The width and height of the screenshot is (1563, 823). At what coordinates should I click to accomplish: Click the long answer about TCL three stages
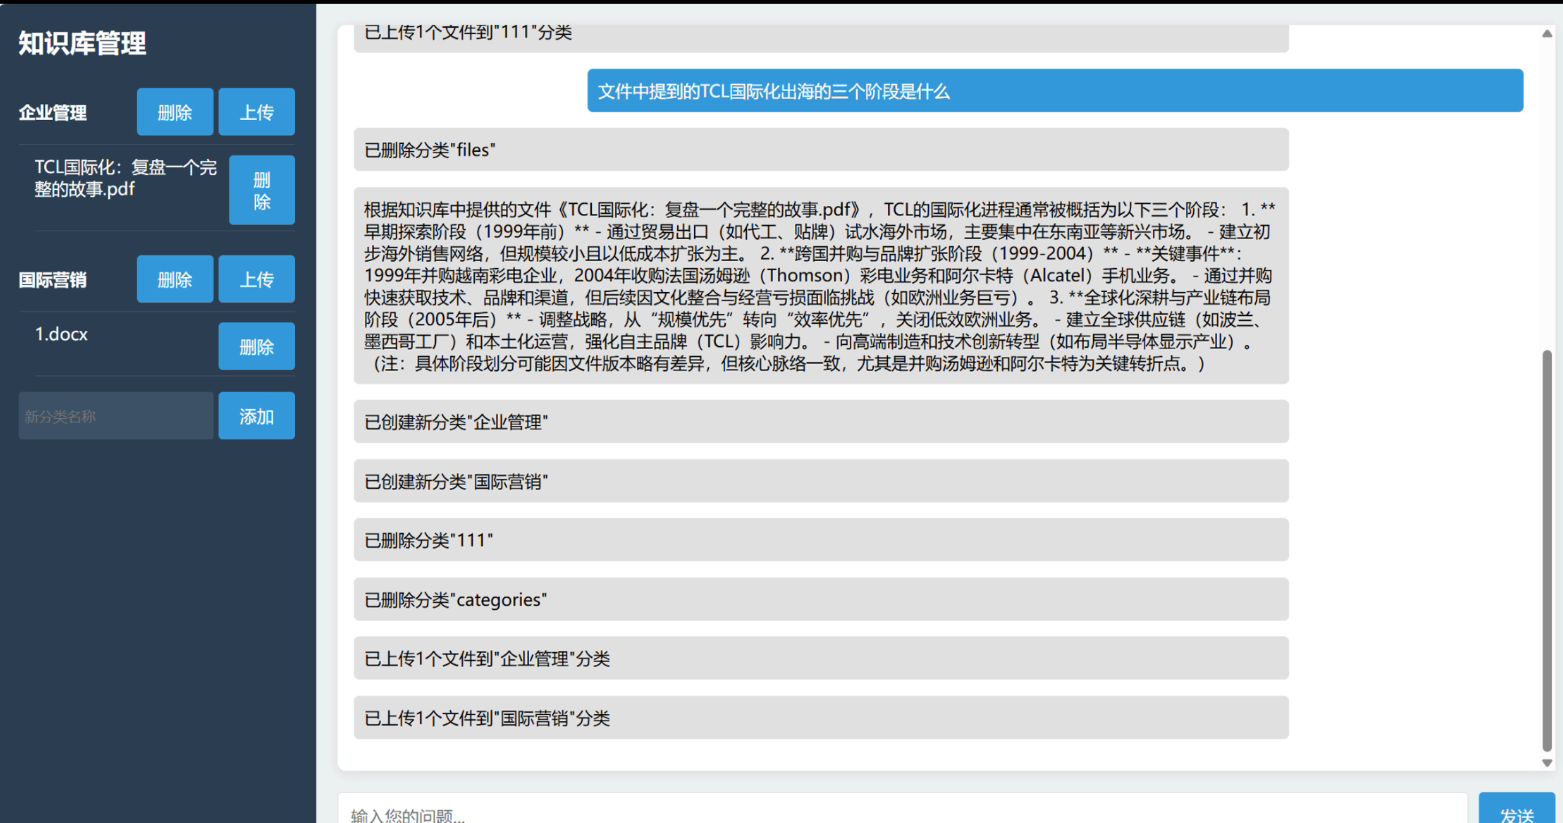(x=821, y=286)
